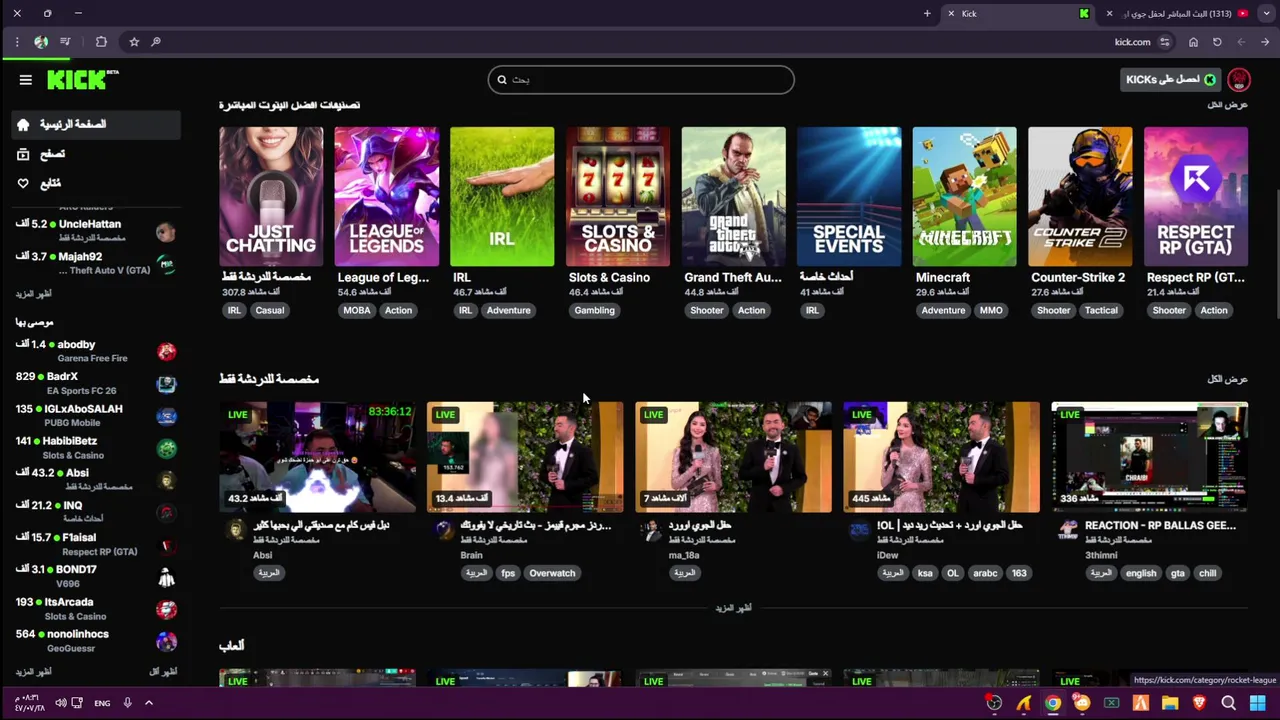Open Brave browser from the taskbar
Viewport: 1280px width, 720px height.
pos(1199,703)
